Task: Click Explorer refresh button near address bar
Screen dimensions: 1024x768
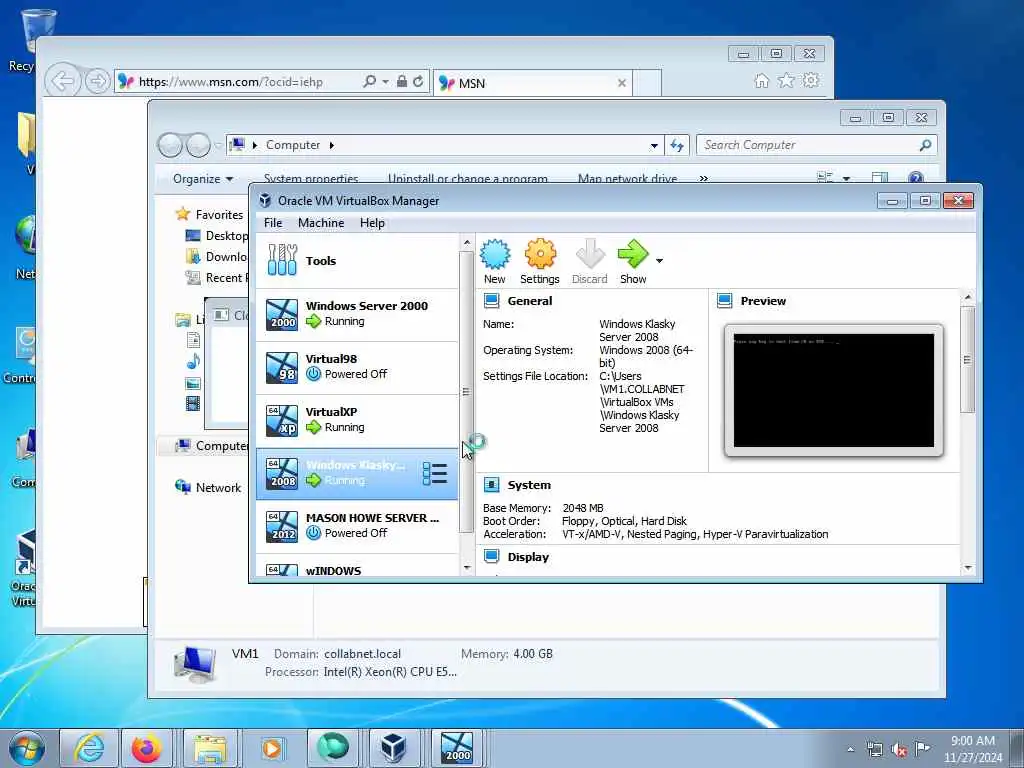Action: [677, 145]
